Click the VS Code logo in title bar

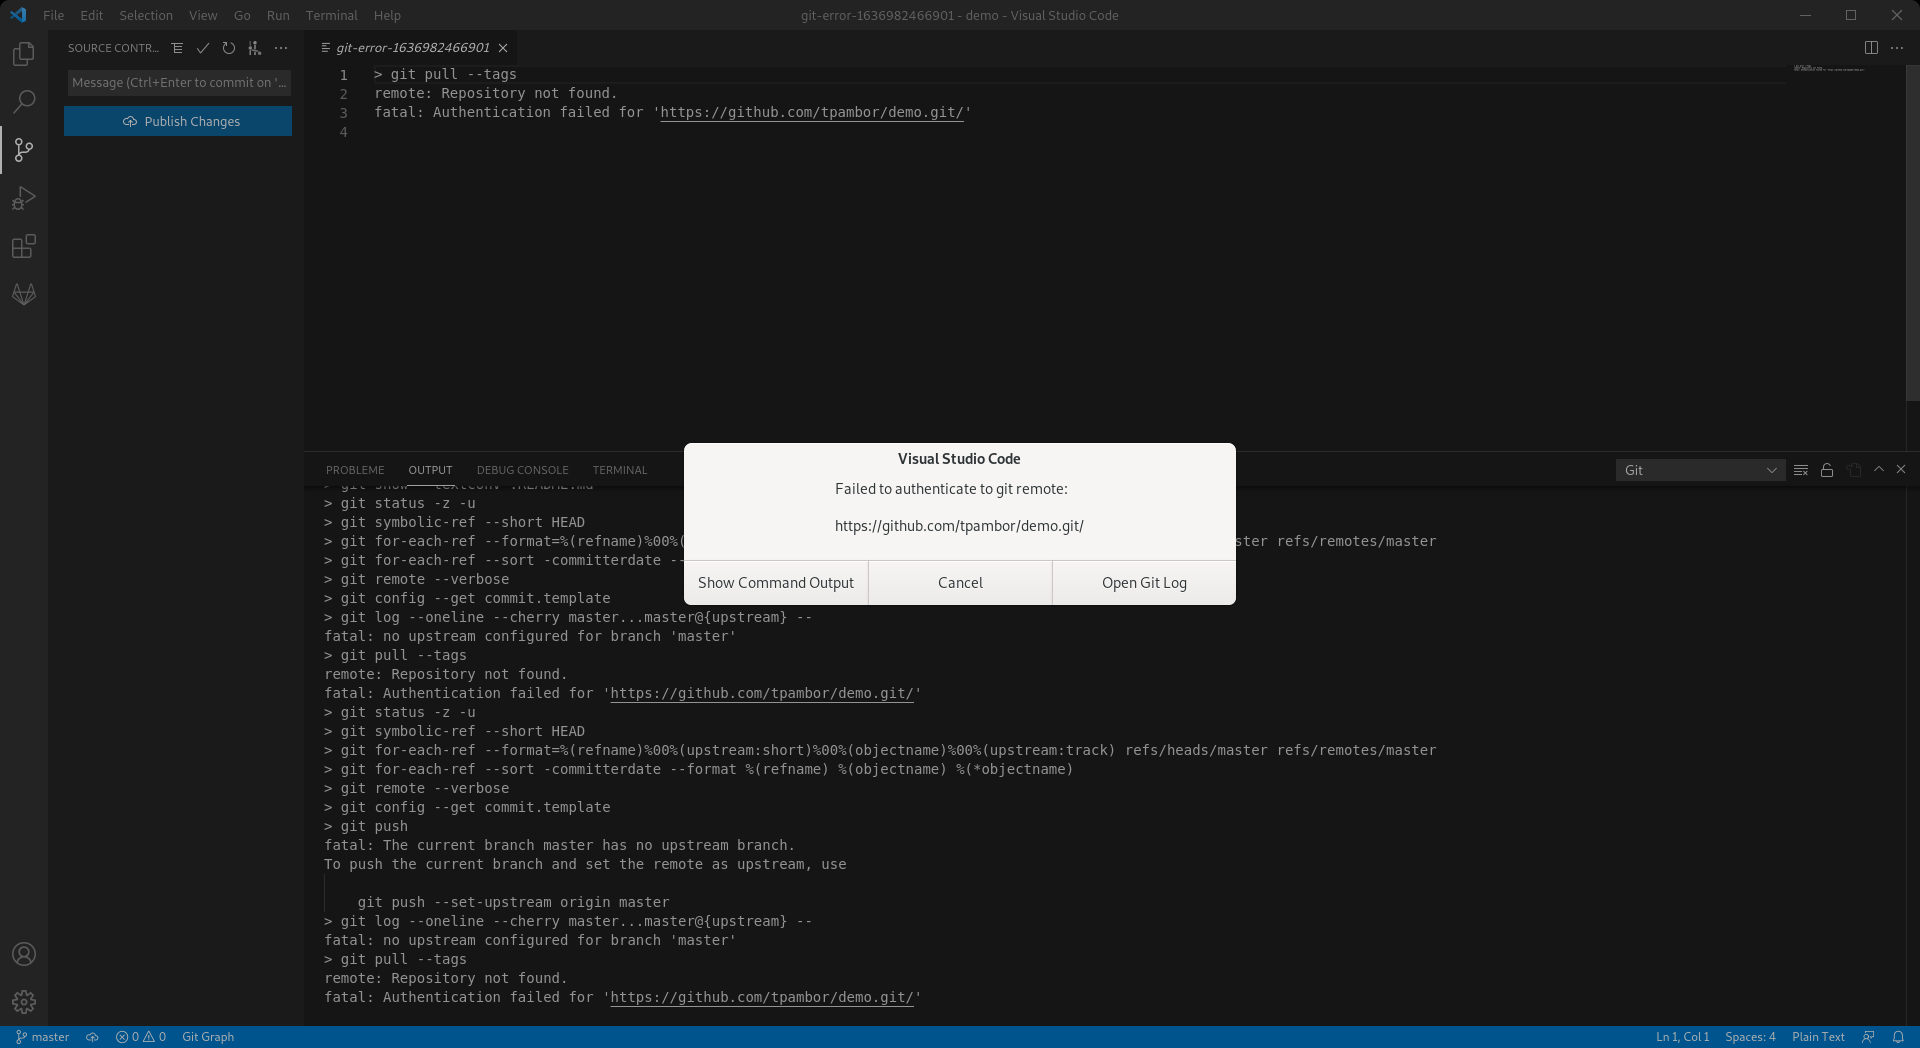(18, 15)
